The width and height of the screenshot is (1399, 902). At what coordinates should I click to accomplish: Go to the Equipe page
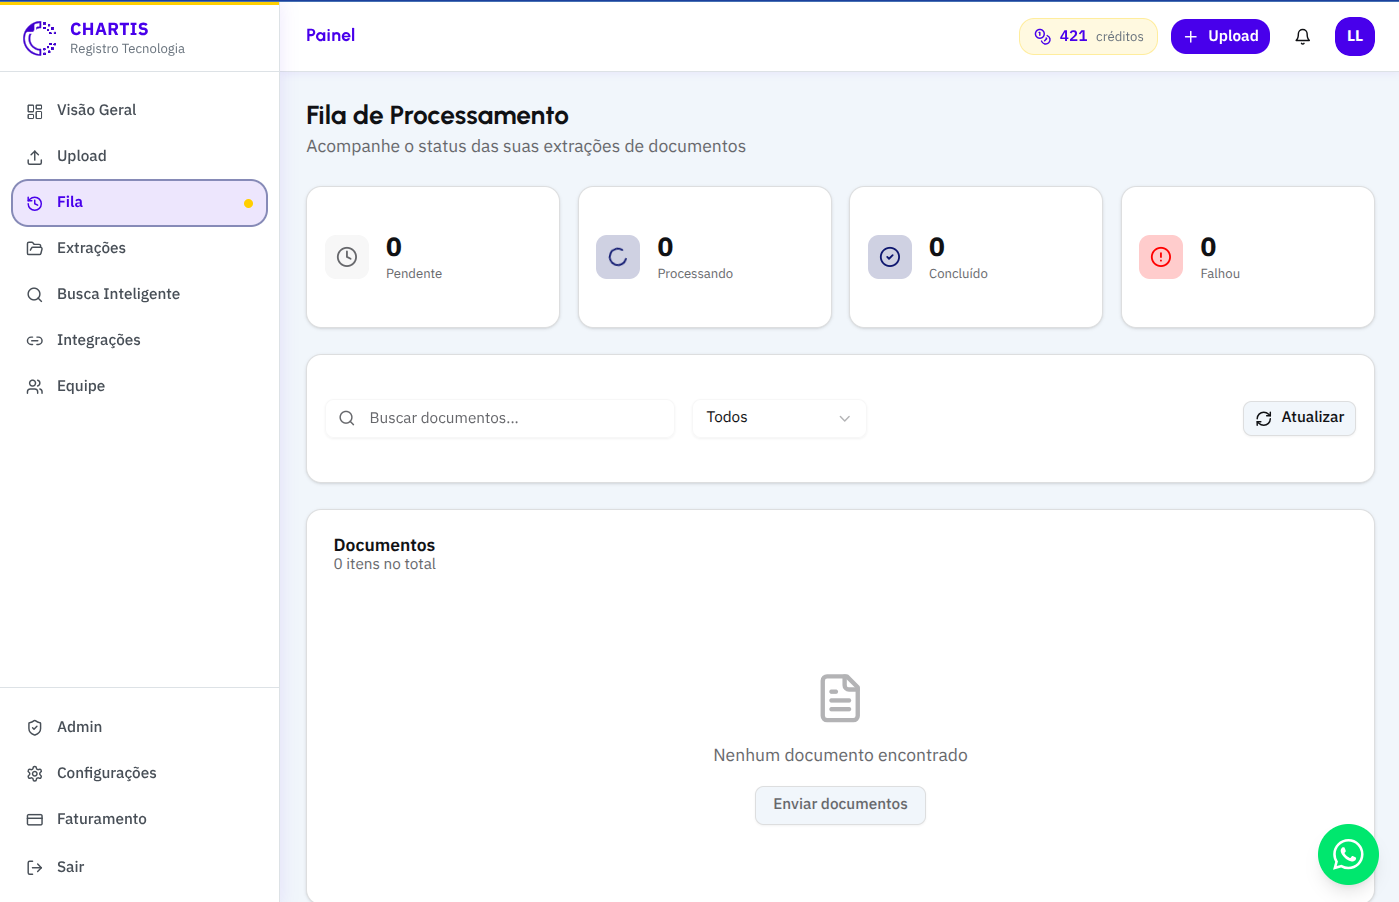pyautogui.click(x=139, y=386)
